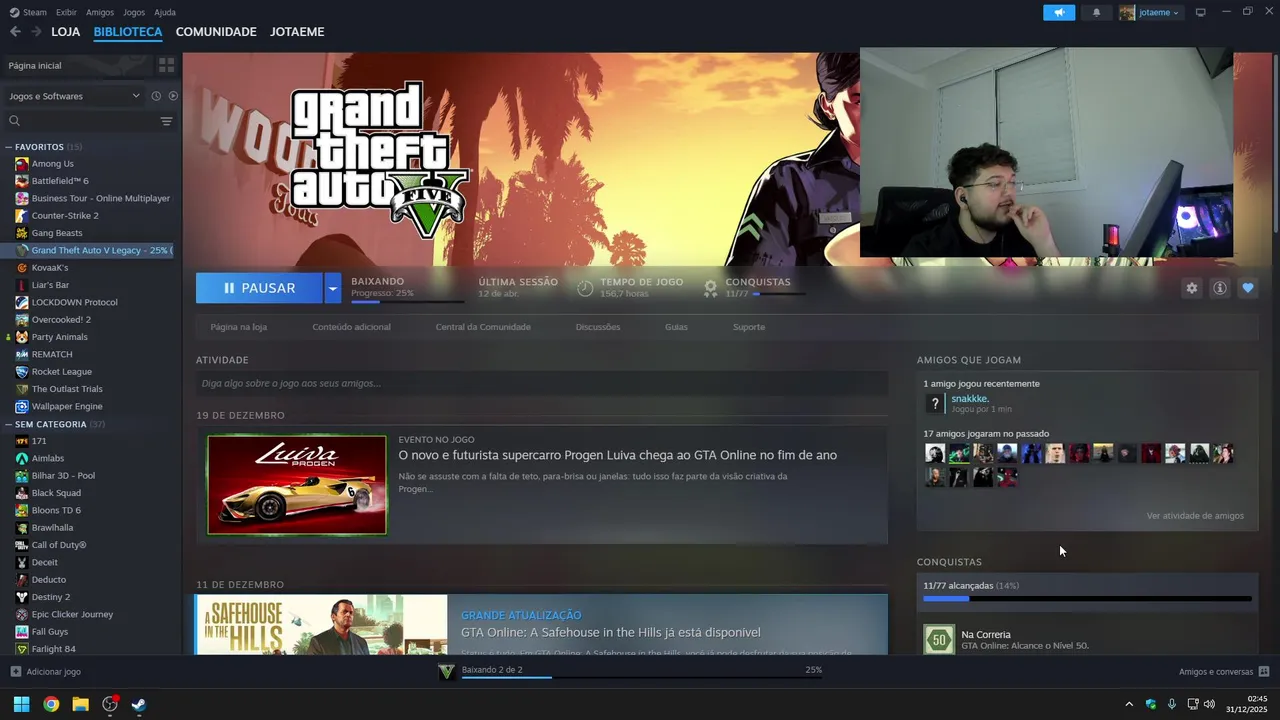Open Suporte link
The image size is (1280, 720).
(749, 327)
